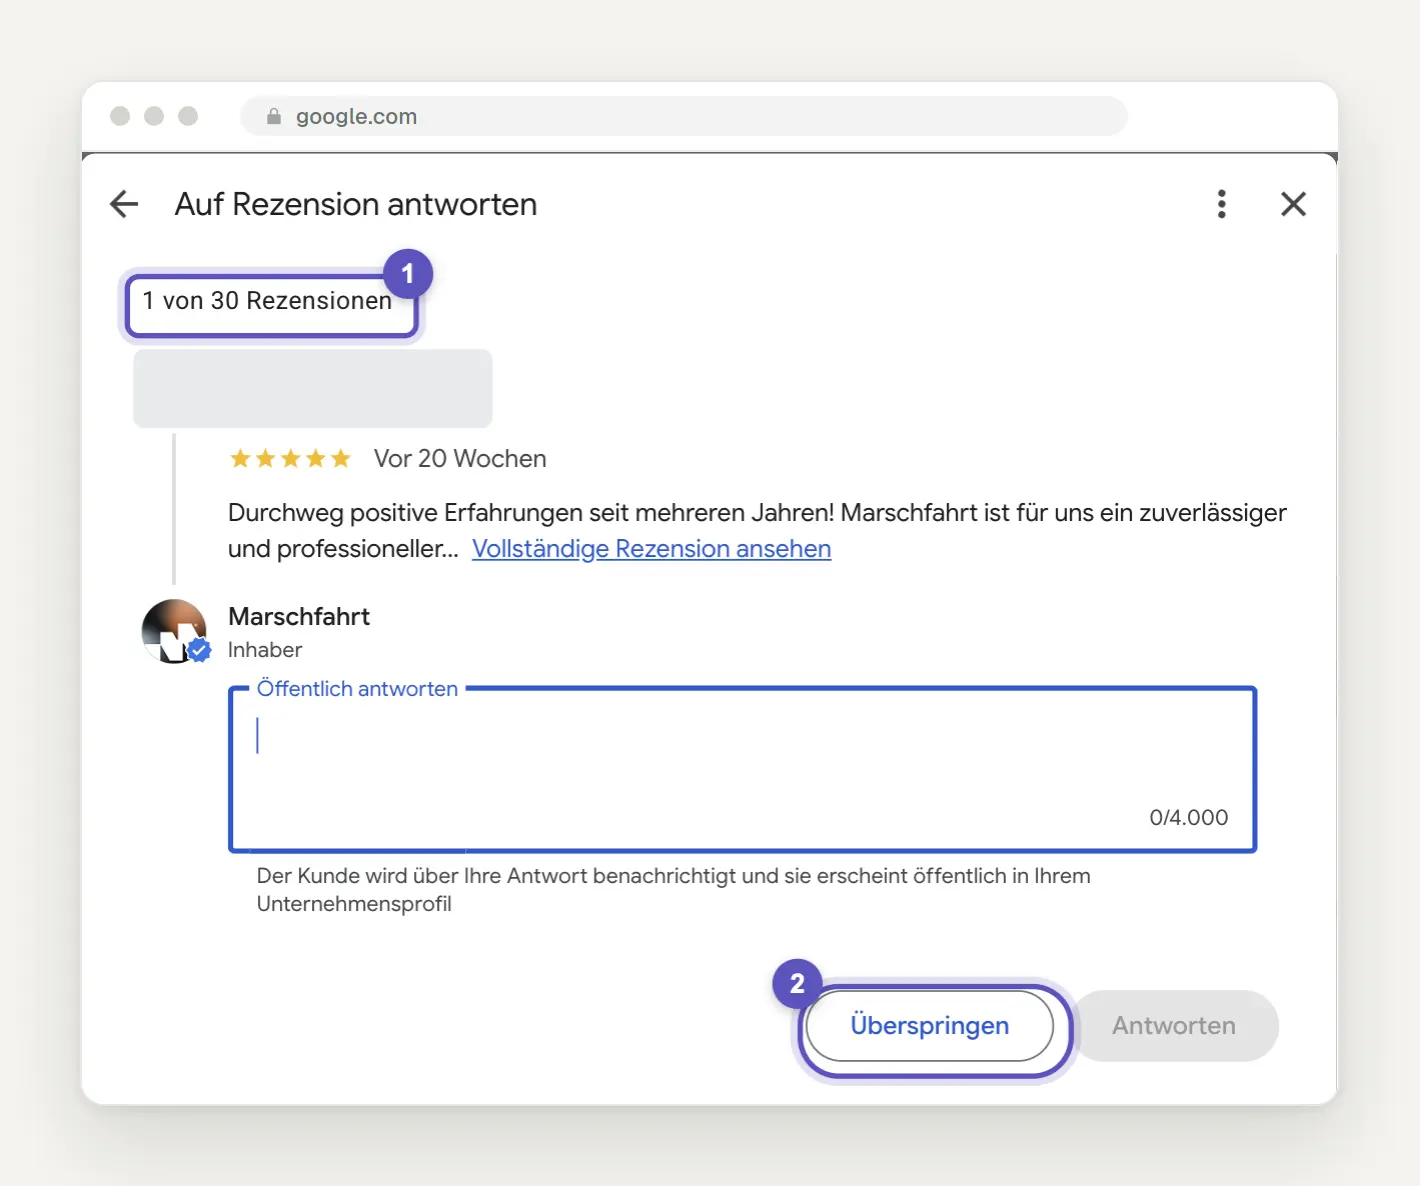Click the 'Vor 20 Wochen' review date

point(460,459)
